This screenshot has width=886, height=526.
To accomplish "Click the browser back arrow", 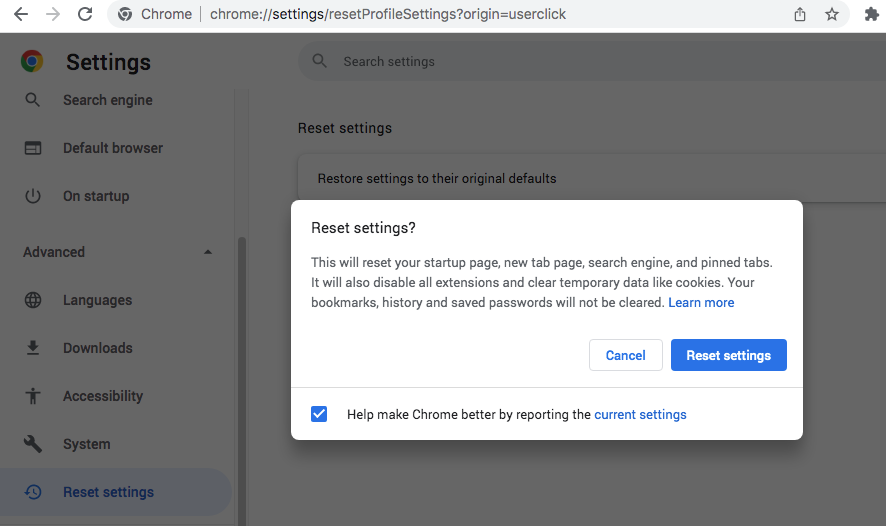I will point(21,14).
